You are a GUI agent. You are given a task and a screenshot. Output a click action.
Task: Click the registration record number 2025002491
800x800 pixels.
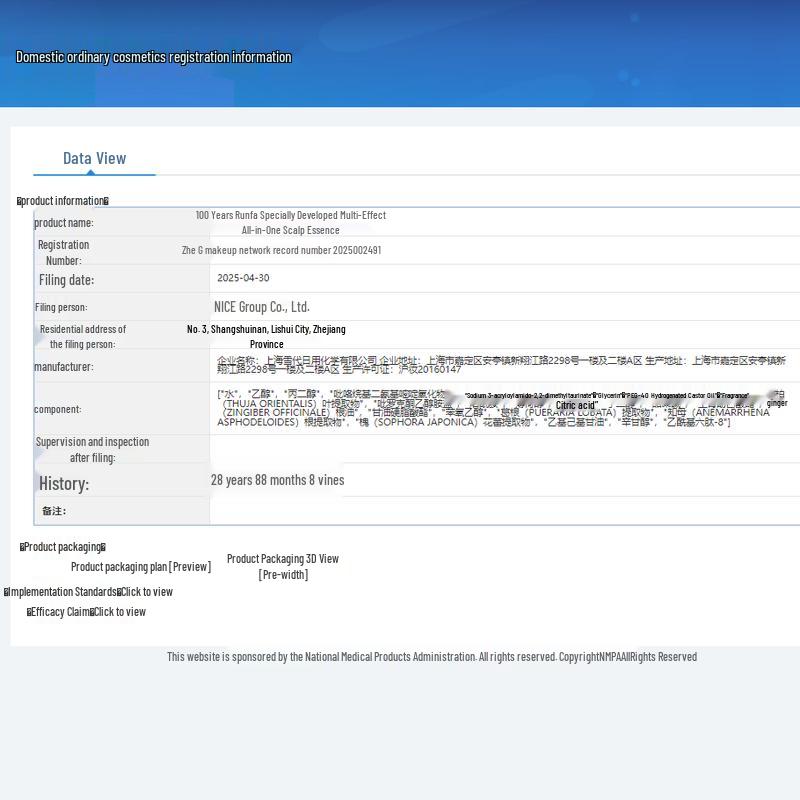(281, 250)
